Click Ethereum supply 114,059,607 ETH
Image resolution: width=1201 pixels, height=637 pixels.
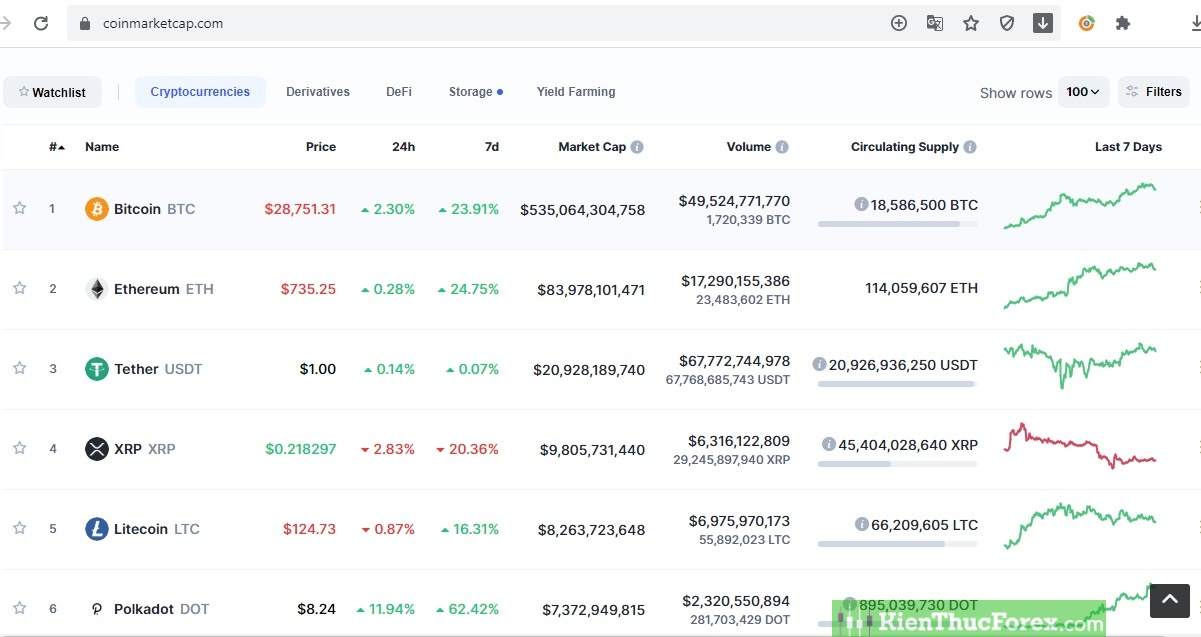pos(921,288)
